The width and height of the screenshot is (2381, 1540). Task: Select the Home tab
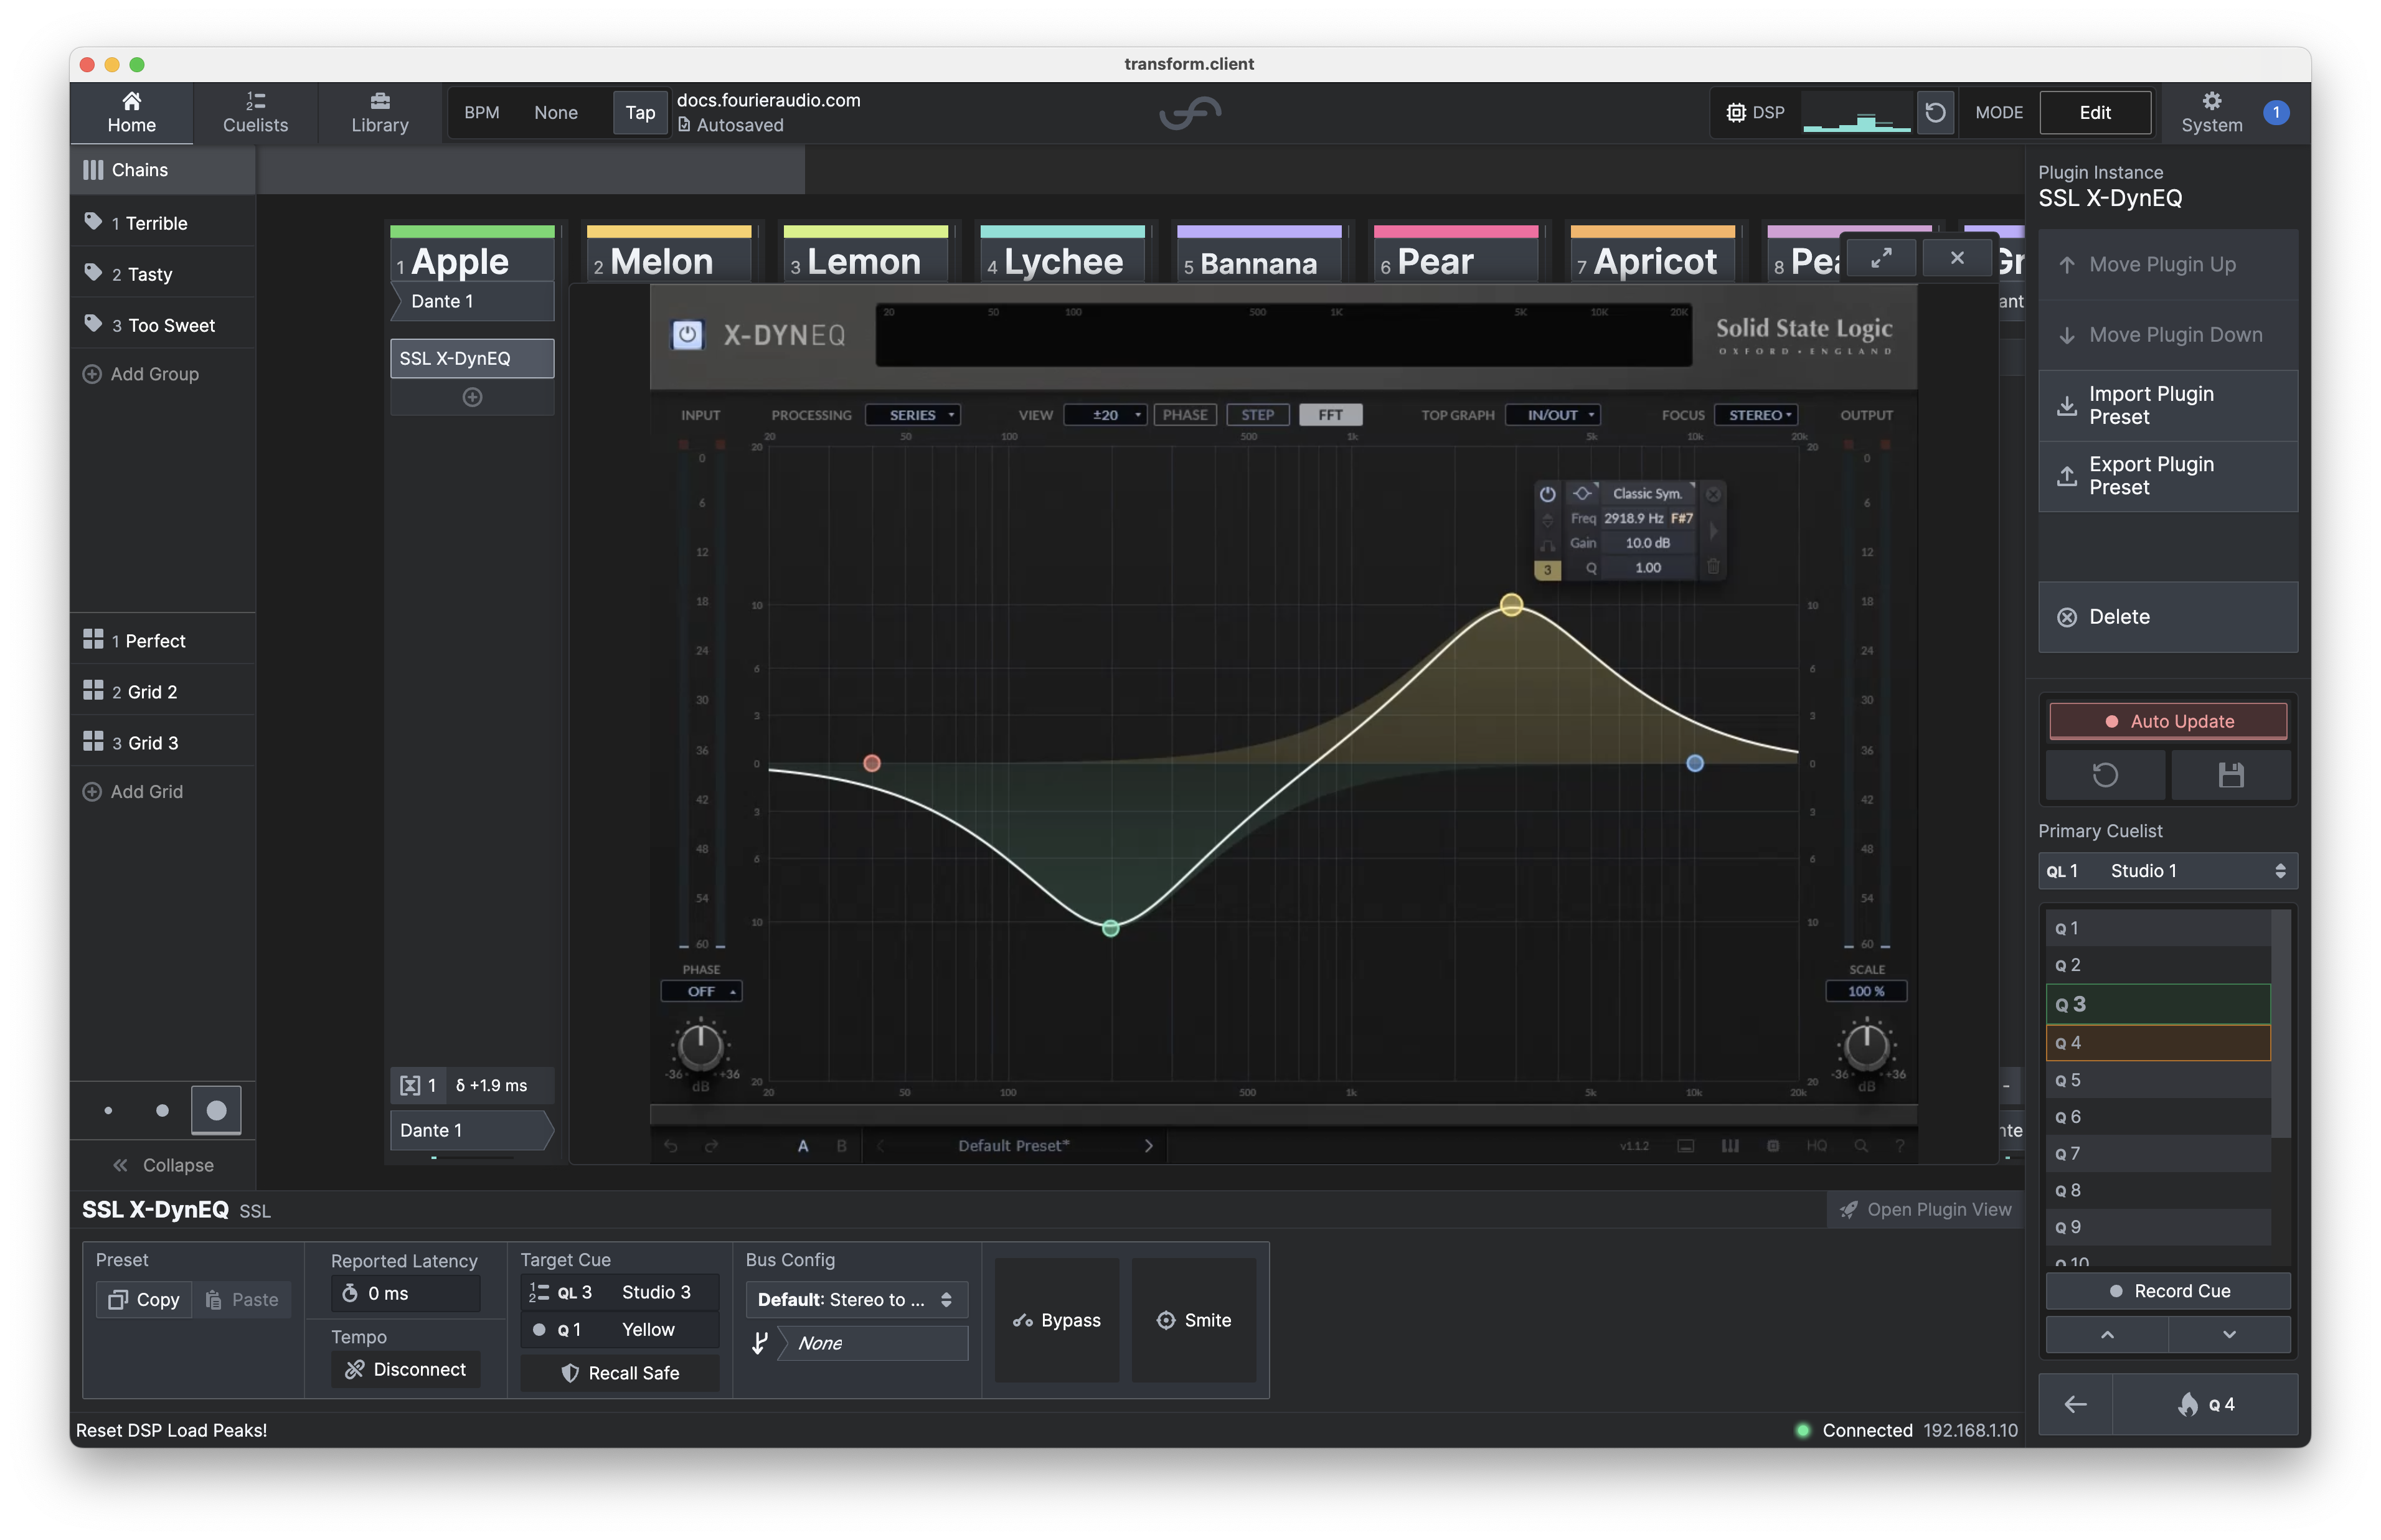(131, 113)
